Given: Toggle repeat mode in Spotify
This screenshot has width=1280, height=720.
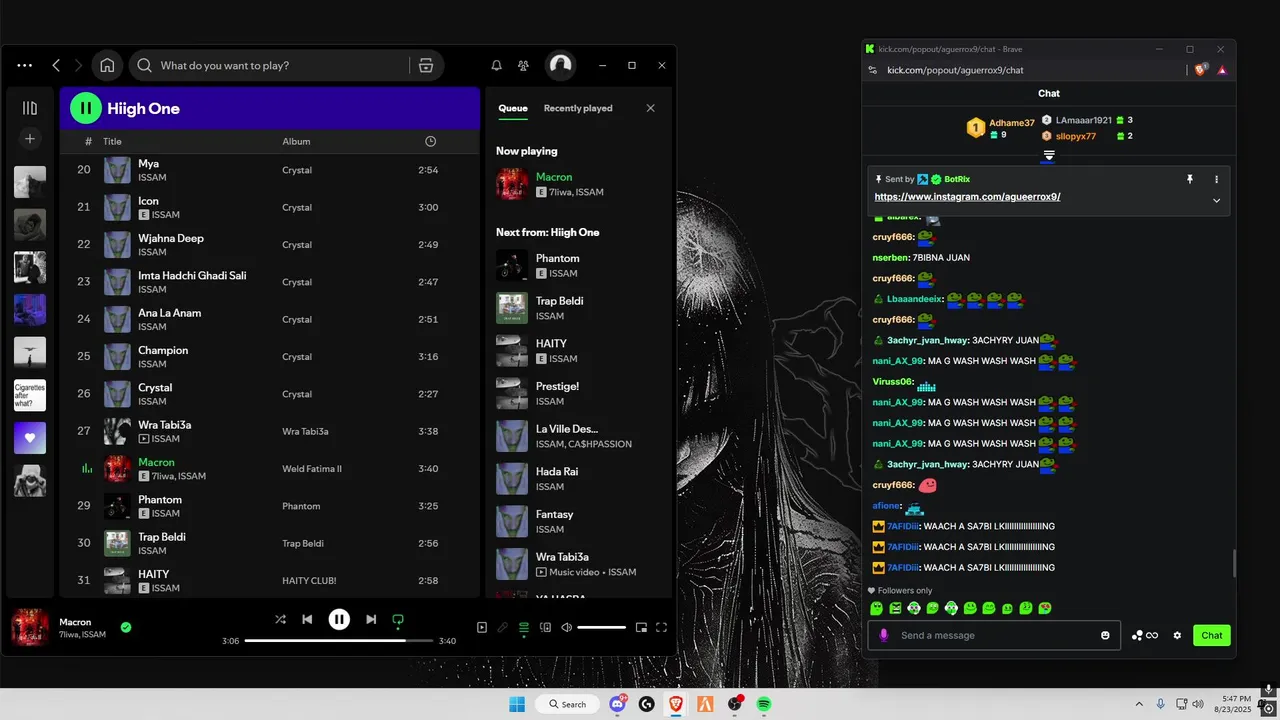Looking at the screenshot, I should (x=398, y=620).
